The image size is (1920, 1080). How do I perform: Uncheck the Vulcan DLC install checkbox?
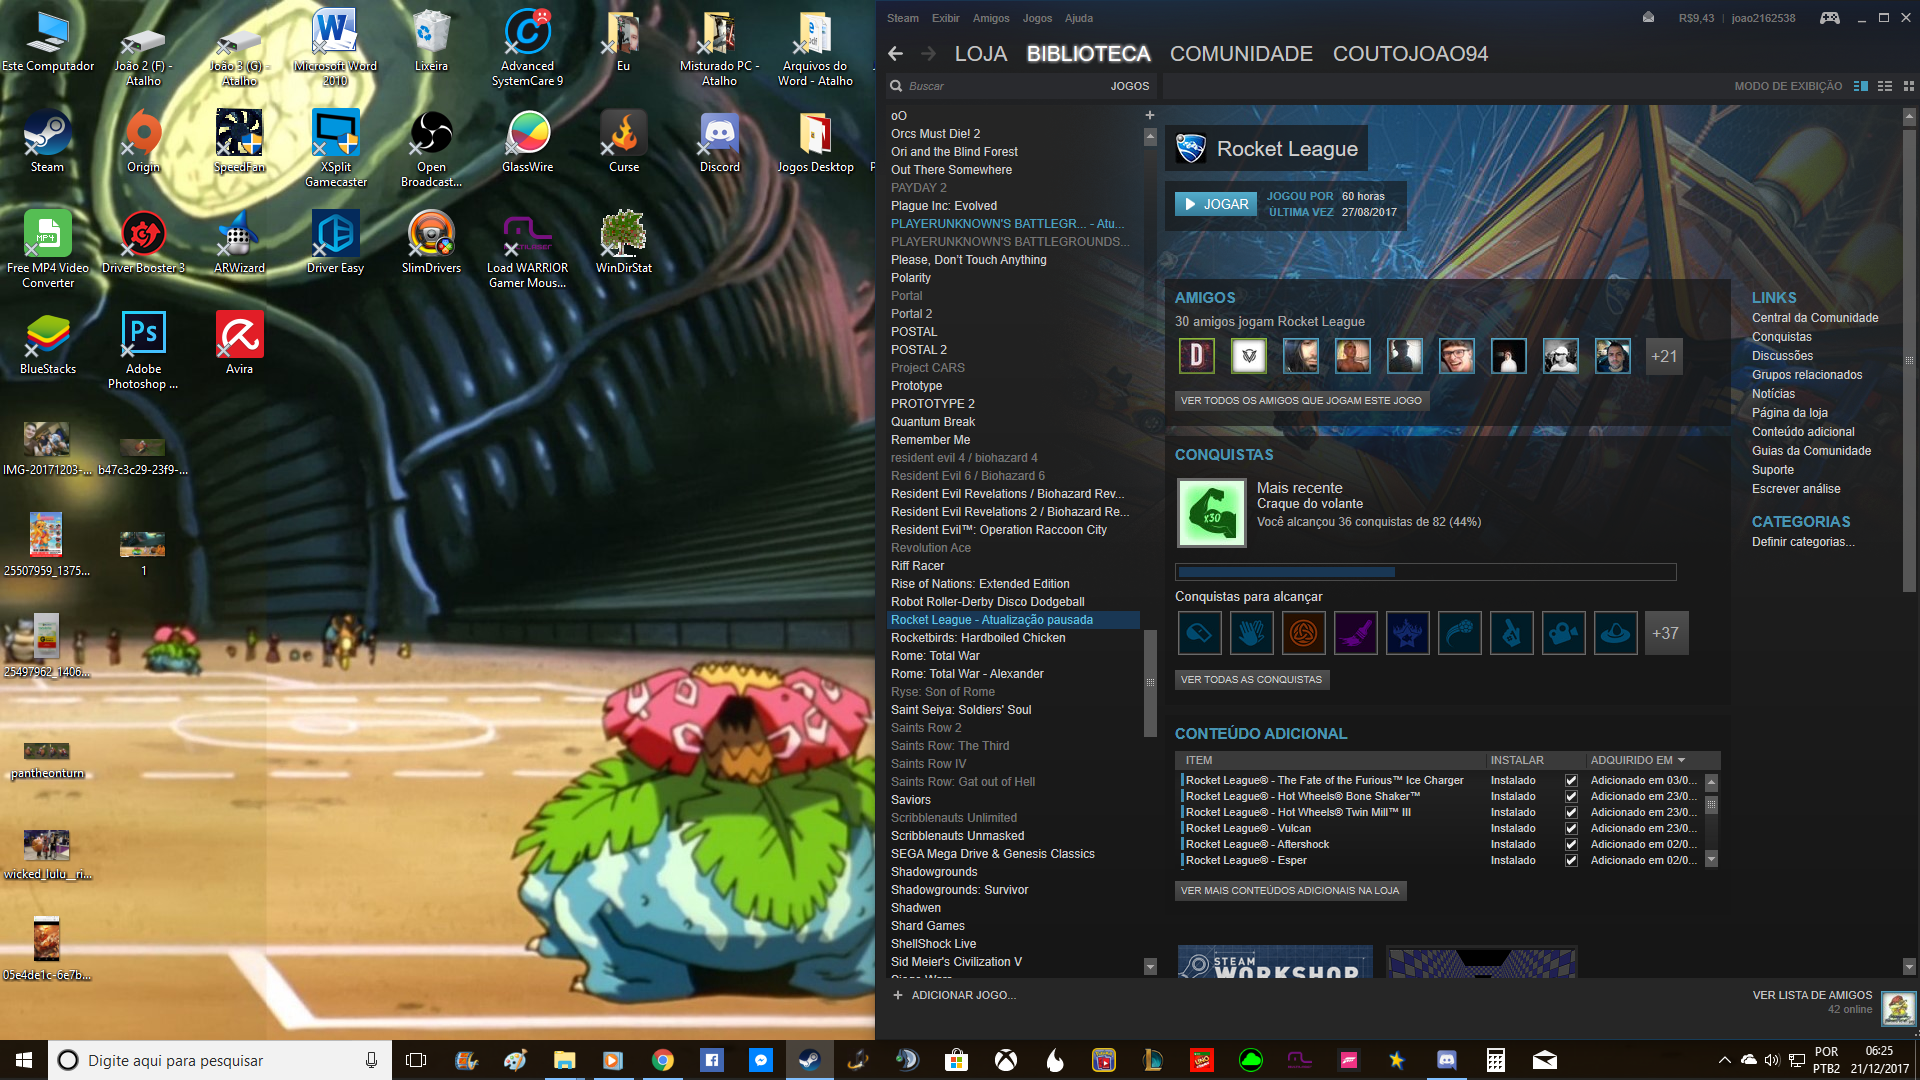(1571, 829)
